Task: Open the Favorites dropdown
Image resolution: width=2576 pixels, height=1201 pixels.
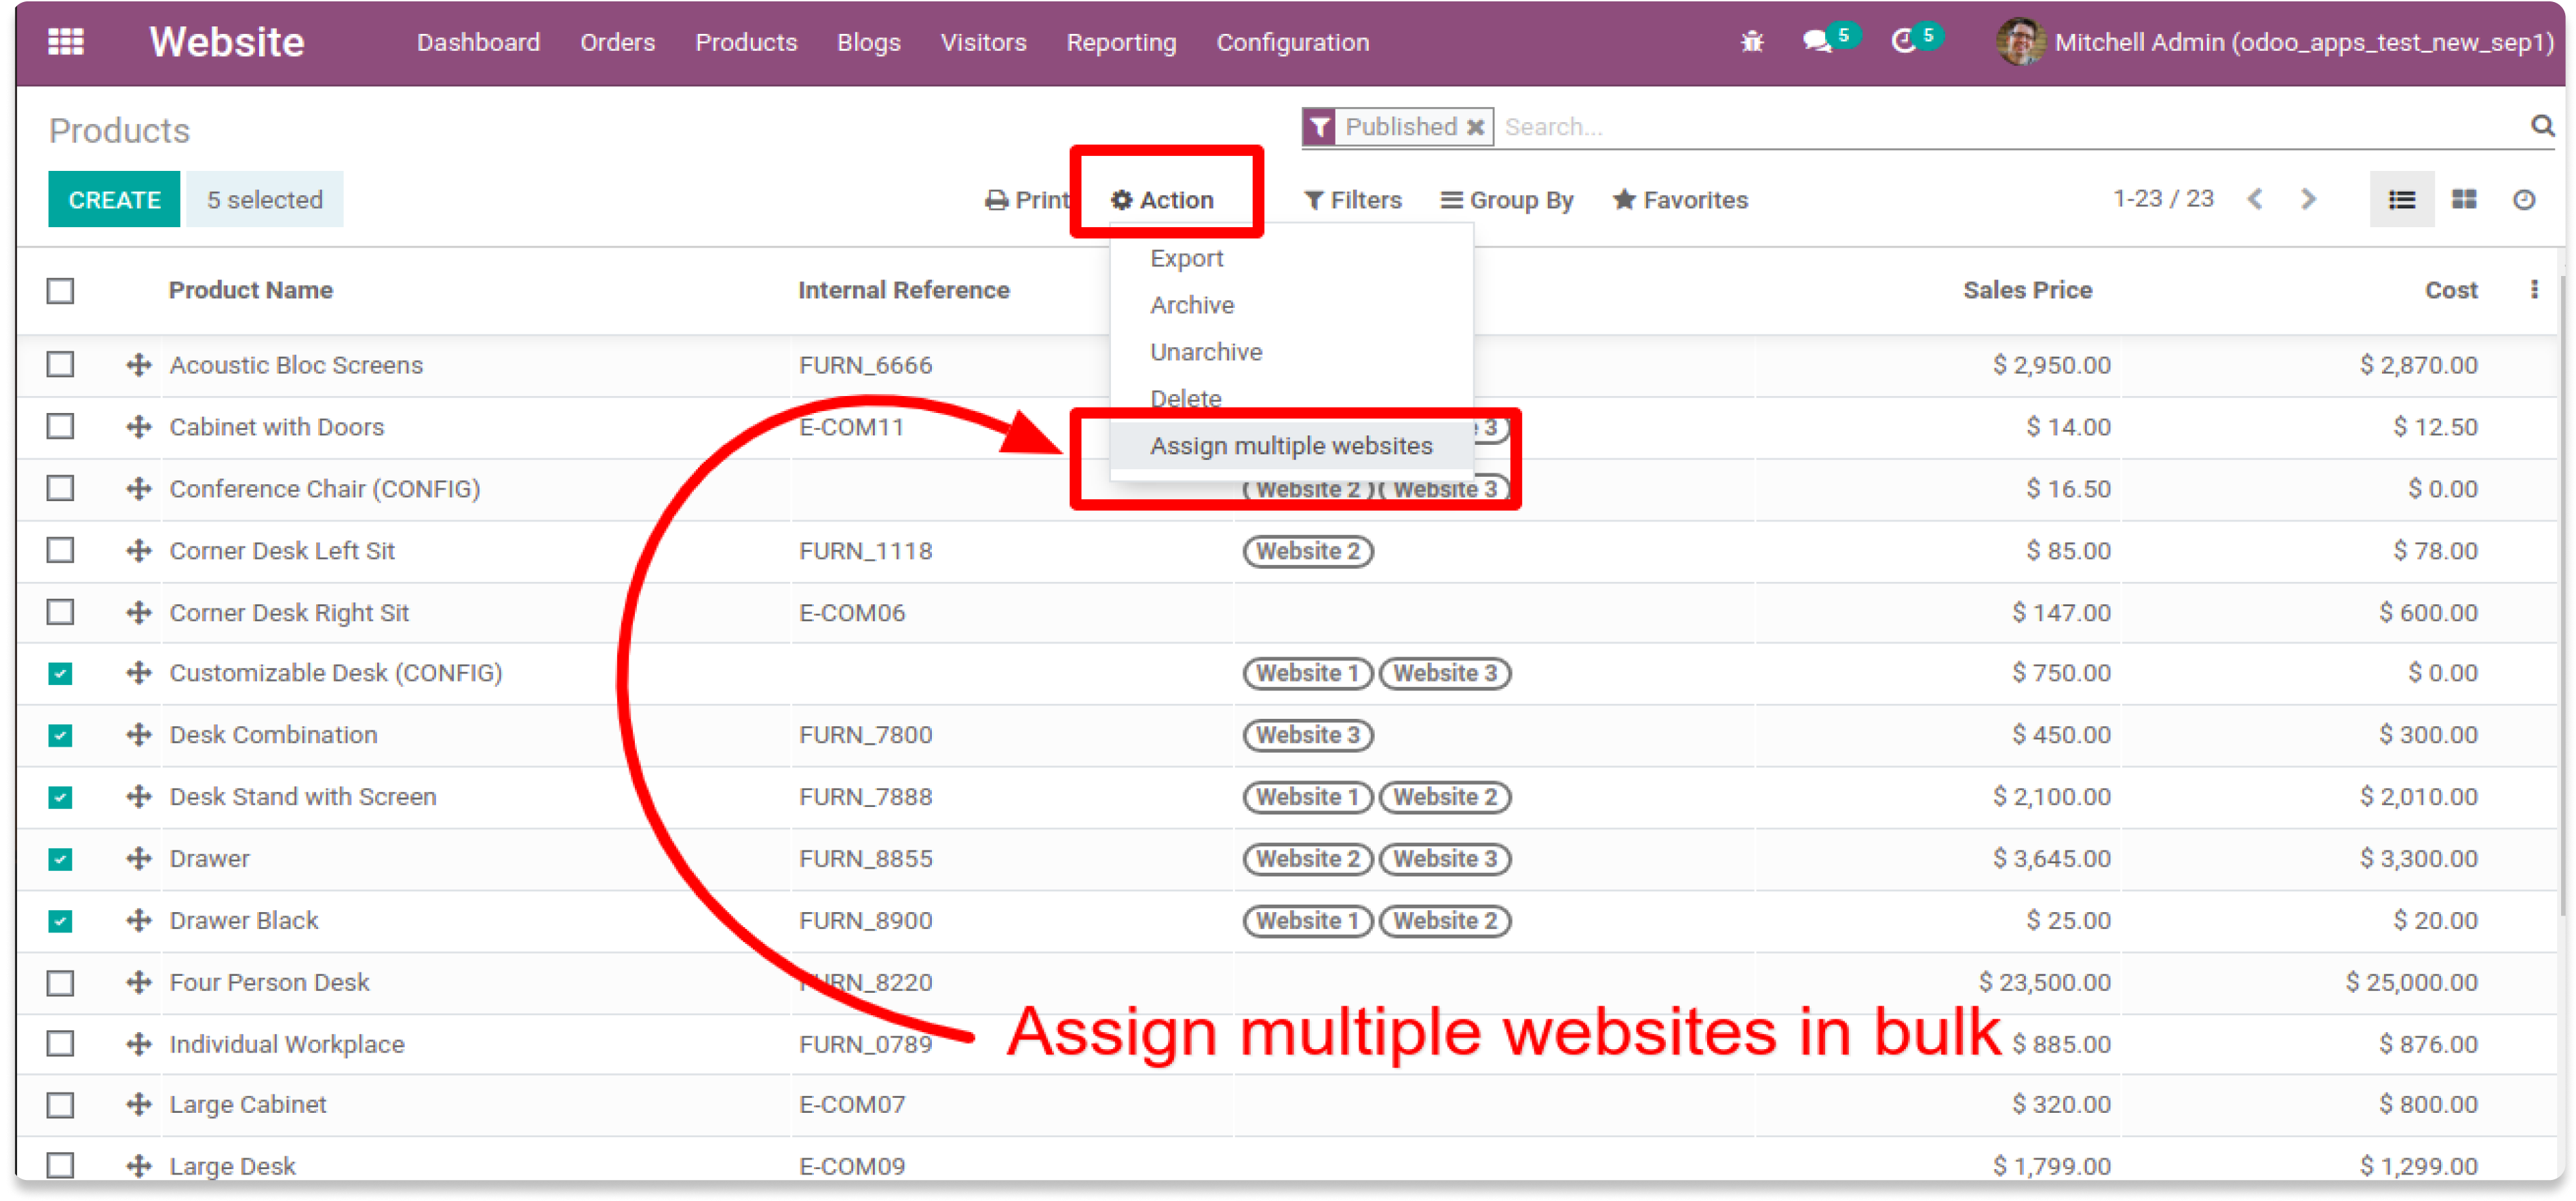Action: (1681, 200)
